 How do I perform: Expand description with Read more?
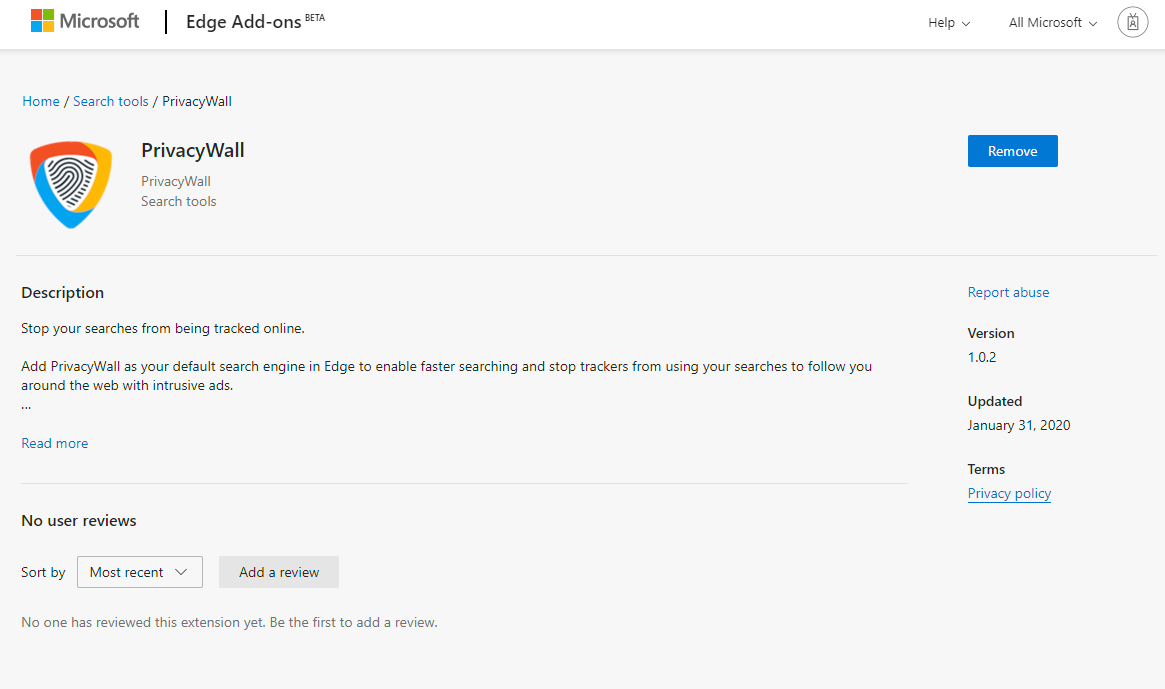tap(55, 443)
